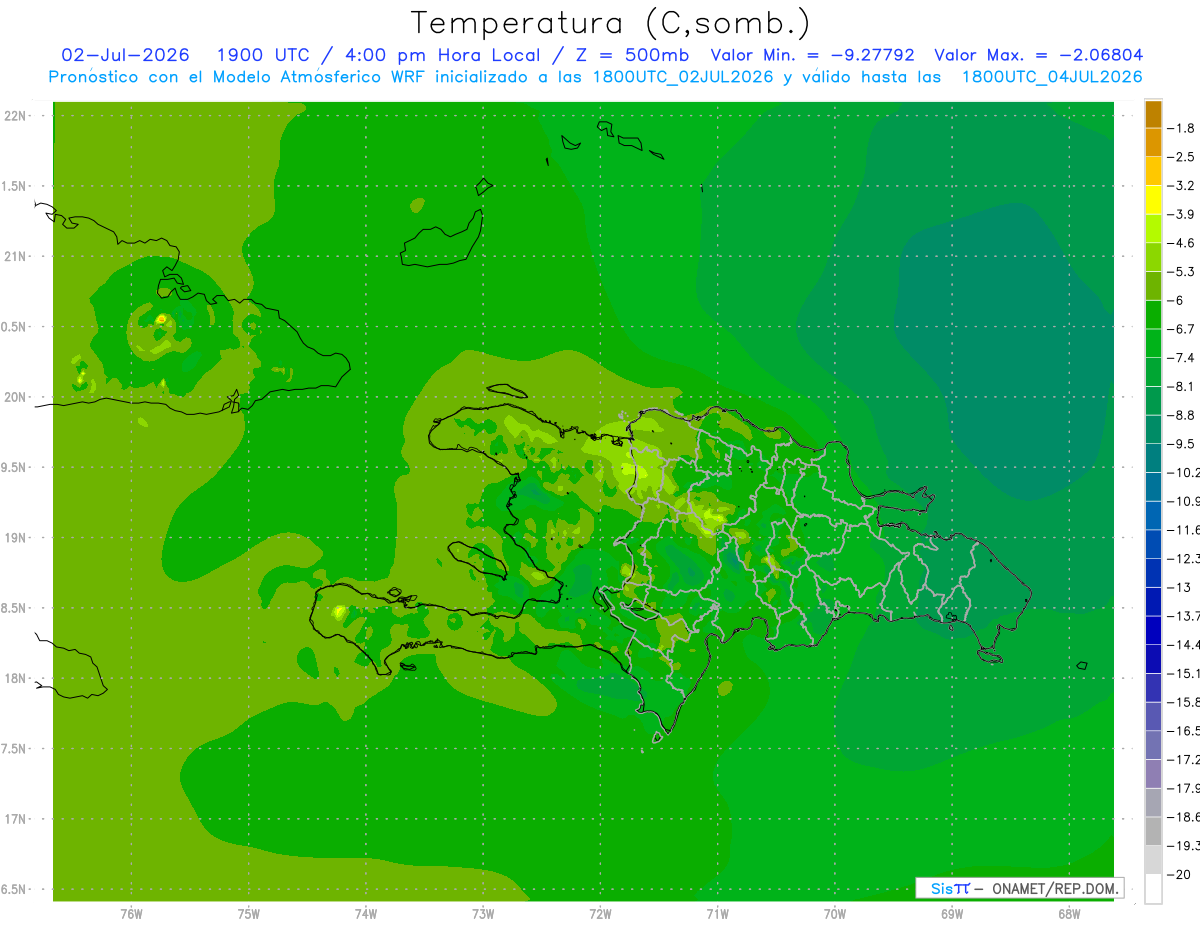Pick the yellow legend swatch between -3.2 and -3.9

[1153, 200]
